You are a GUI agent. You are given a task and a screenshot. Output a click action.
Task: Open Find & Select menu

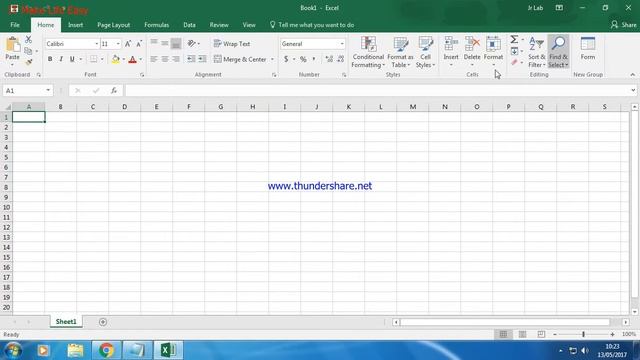558,52
